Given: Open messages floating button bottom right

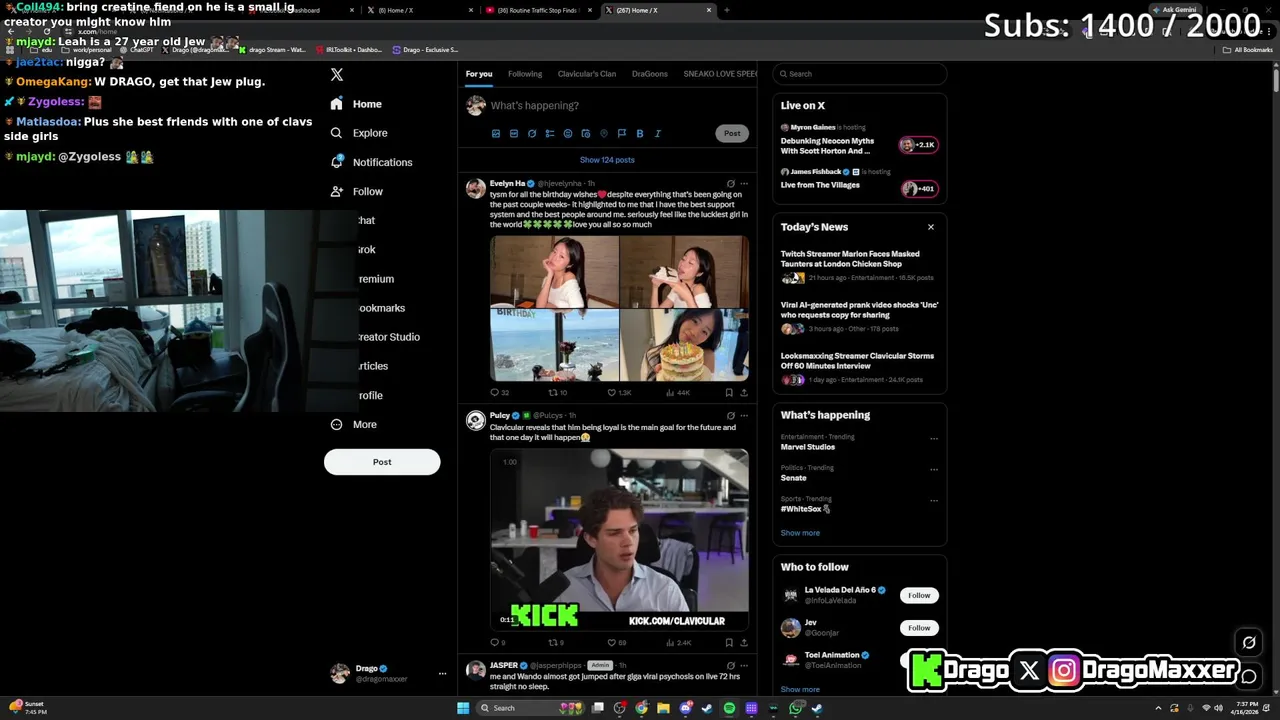Looking at the screenshot, I should [1249, 677].
